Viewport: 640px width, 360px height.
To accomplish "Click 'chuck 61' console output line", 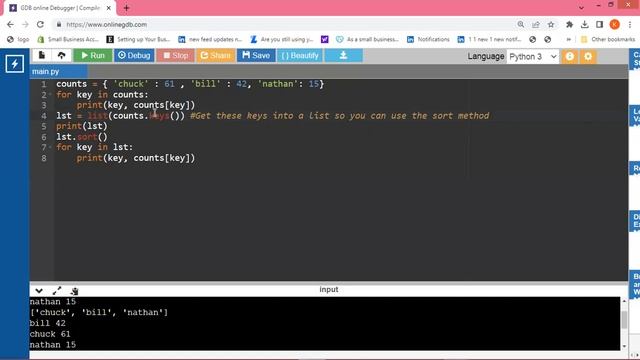I will [50, 334].
